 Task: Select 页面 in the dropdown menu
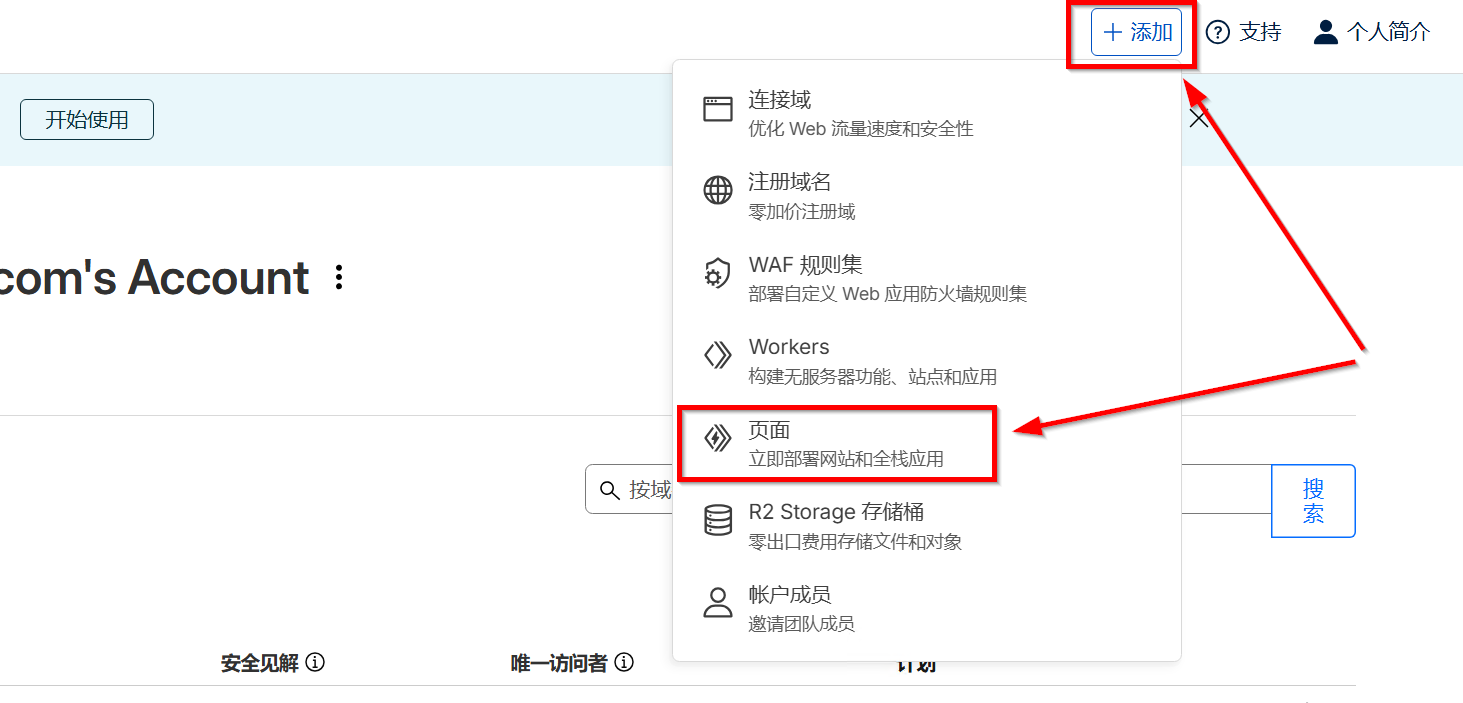pos(927,444)
